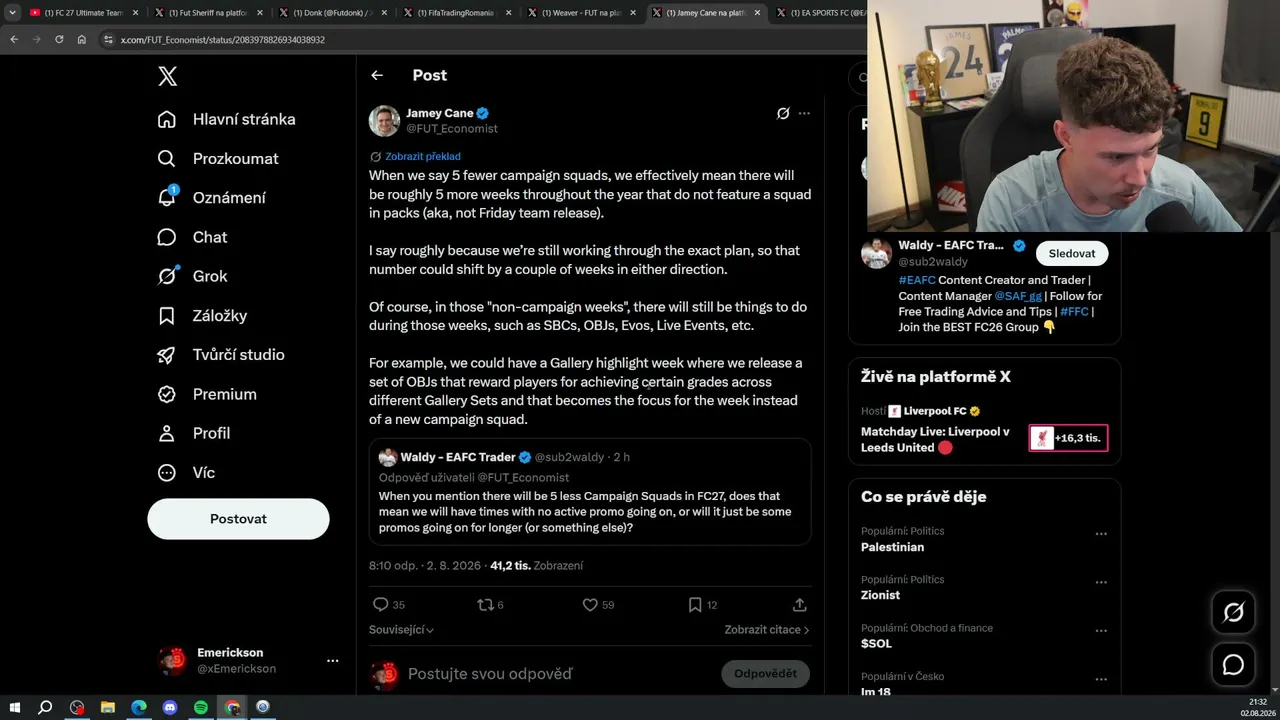The image size is (1280, 720).
Task: Open the Premium page
Action: (207, 394)
